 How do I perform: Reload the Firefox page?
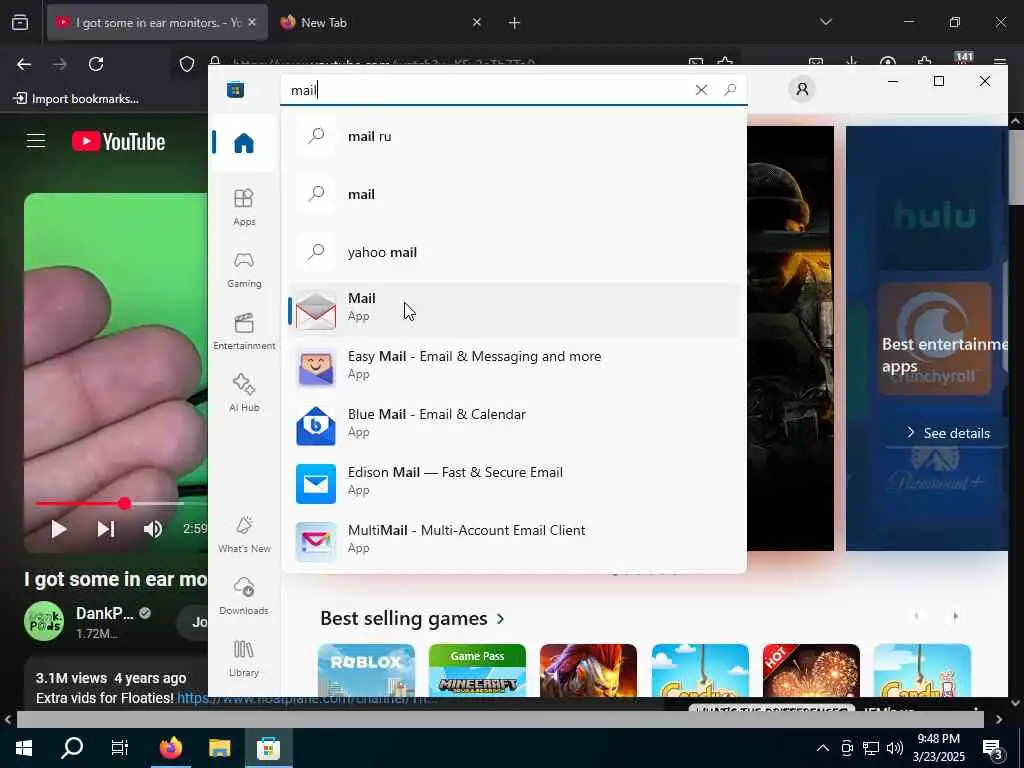[x=96, y=64]
